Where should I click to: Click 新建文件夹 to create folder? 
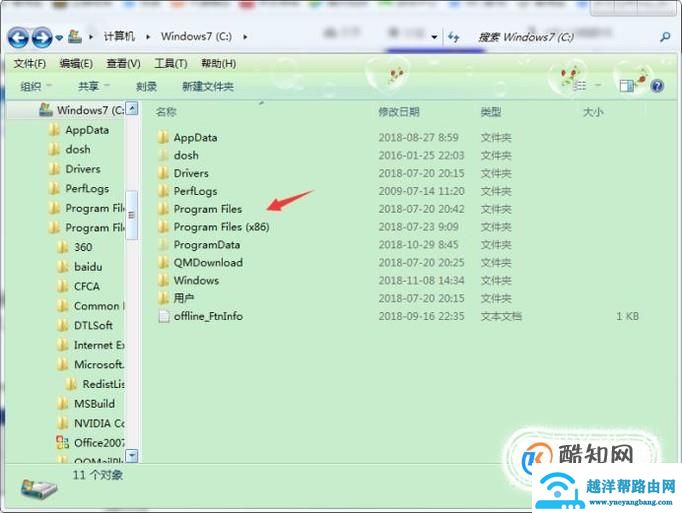pos(208,87)
